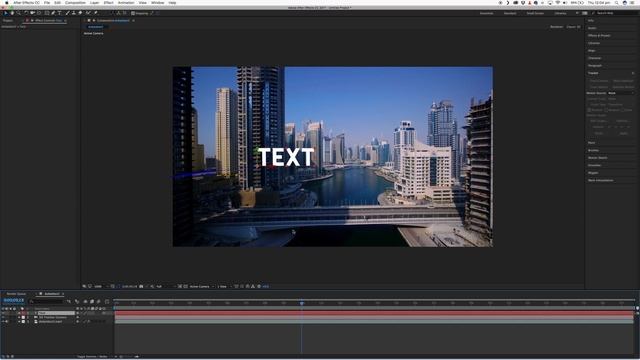This screenshot has height=360, width=640.
Task: Select the 3D Tracker Camera layer
Action: [53, 317]
